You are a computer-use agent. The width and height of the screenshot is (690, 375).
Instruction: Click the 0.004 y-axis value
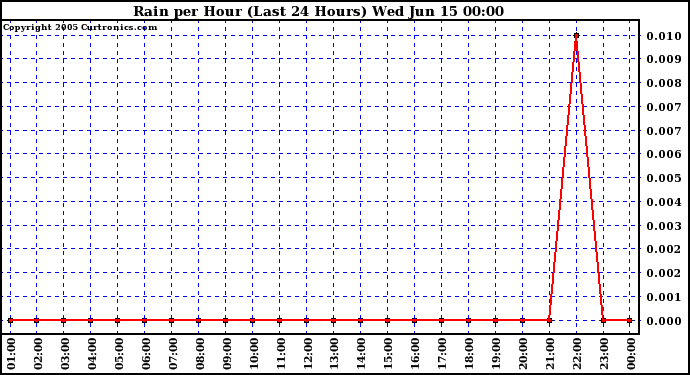click(664, 202)
